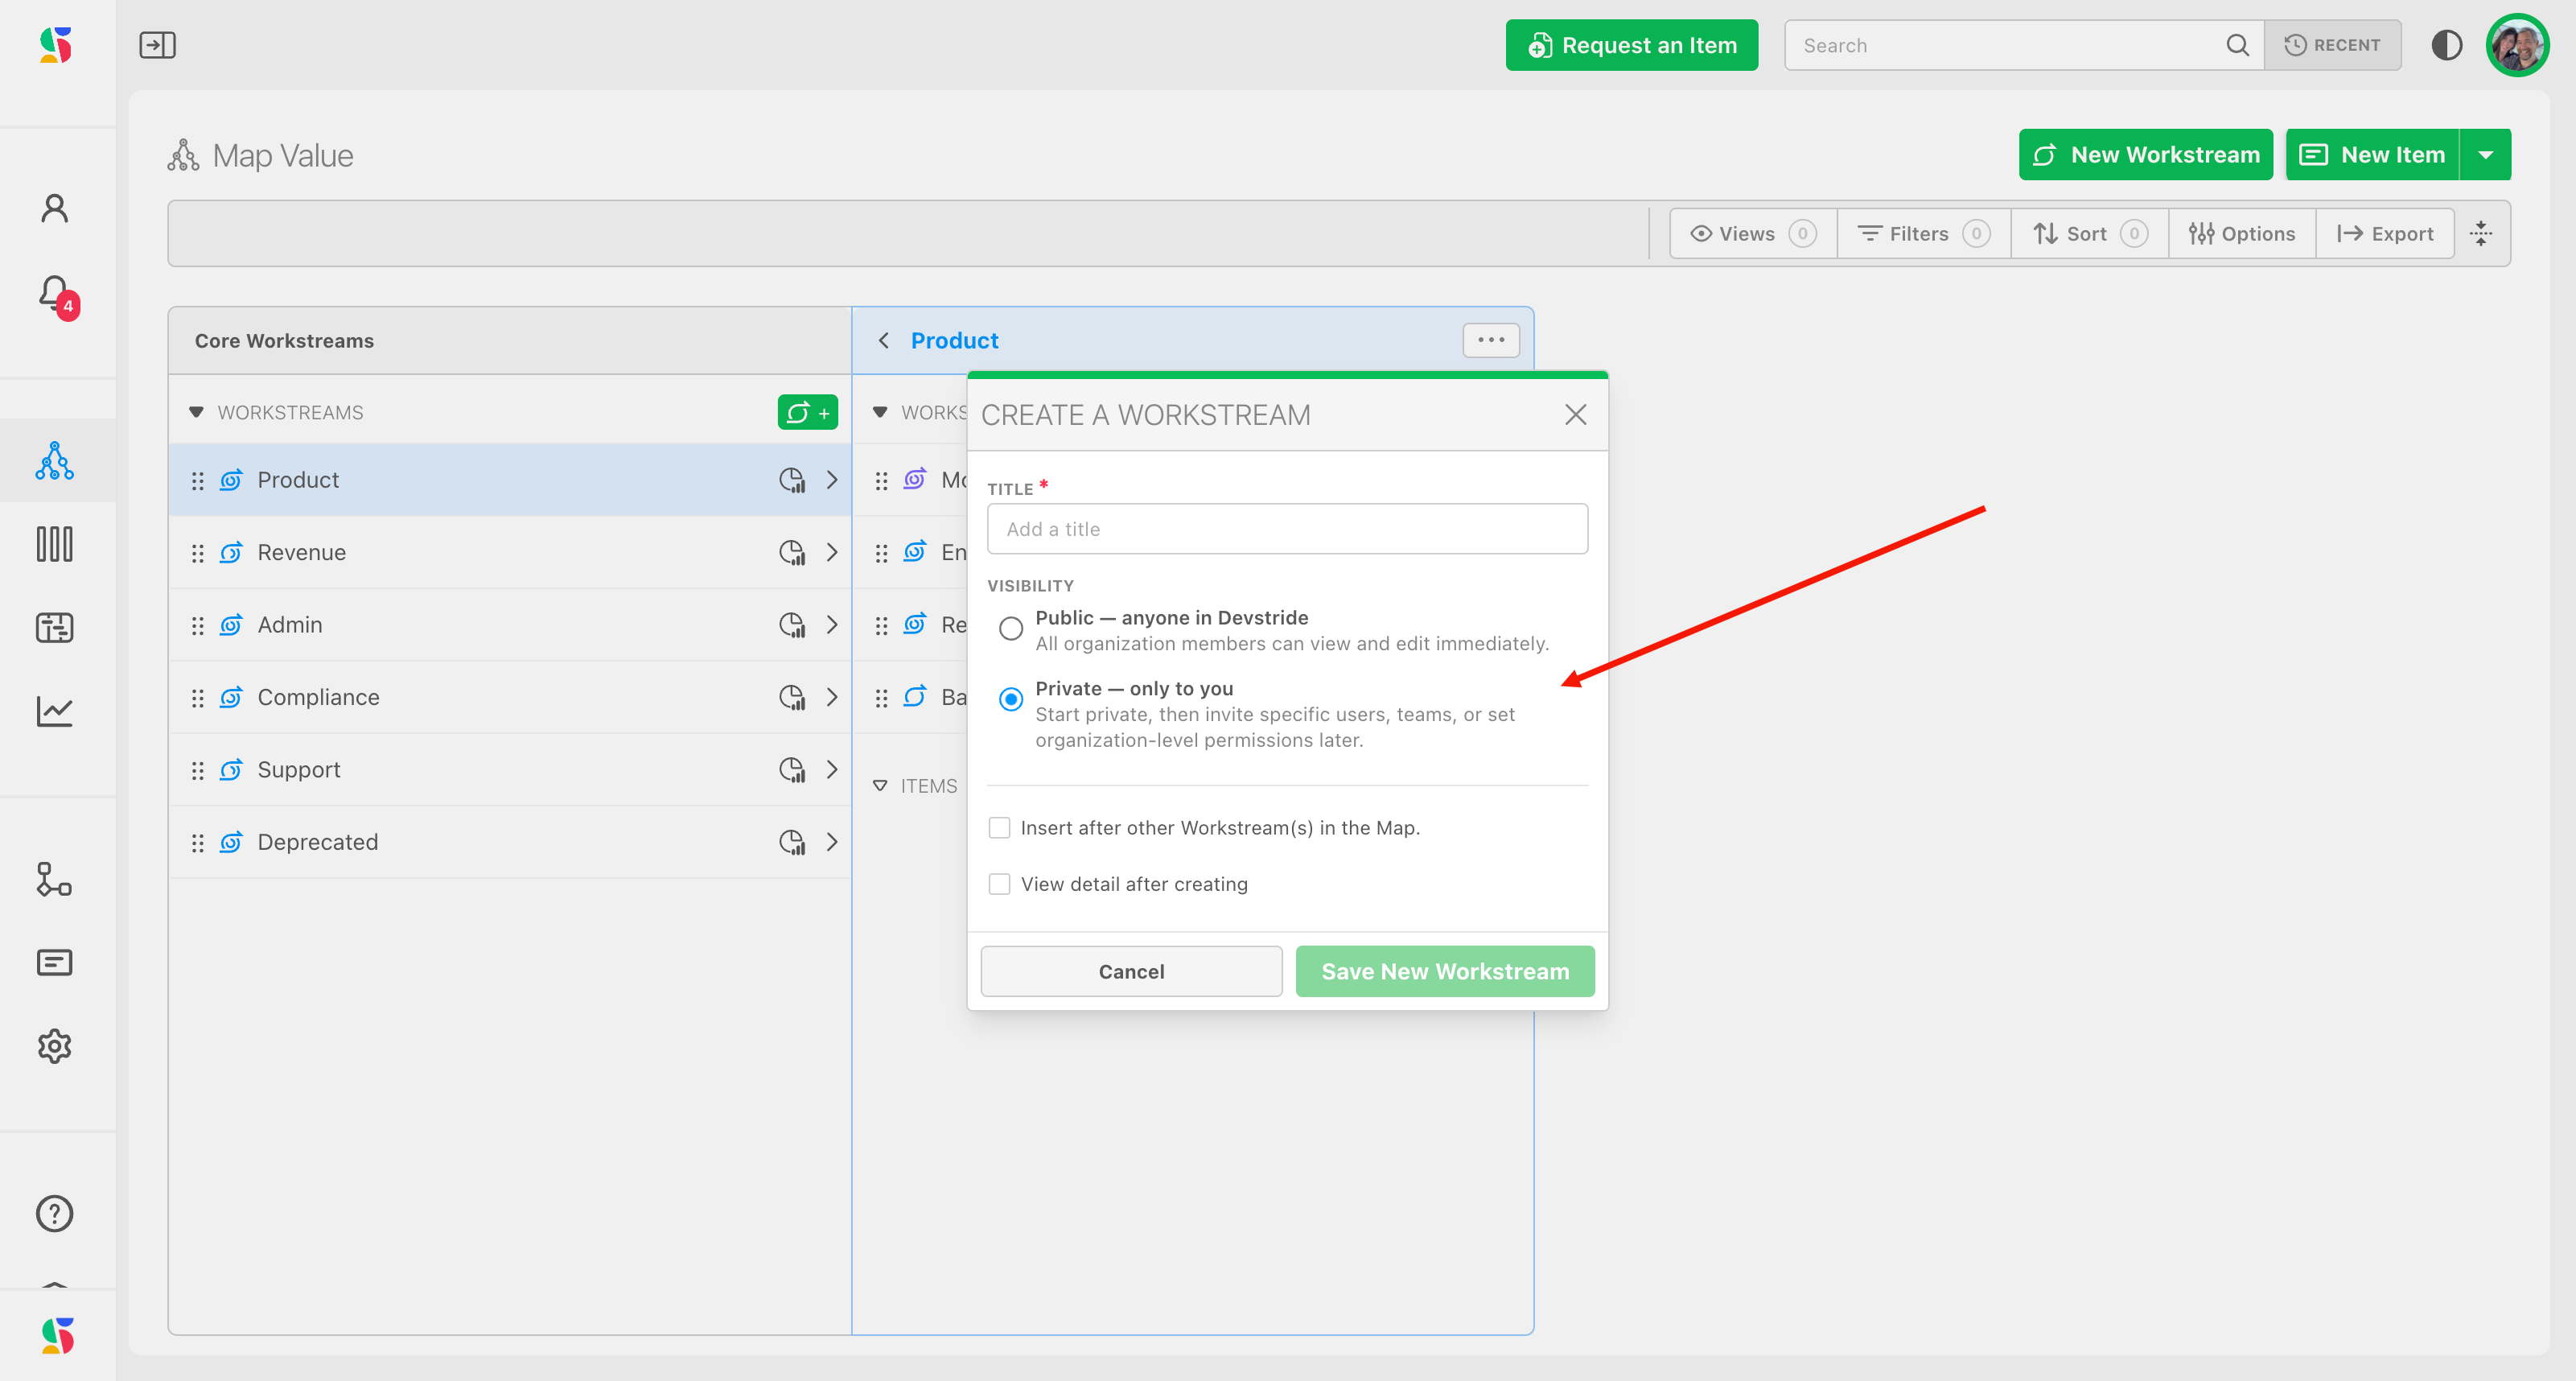Open the help question mark icon
Screen dimensions: 2576x1381
(x=55, y=1213)
